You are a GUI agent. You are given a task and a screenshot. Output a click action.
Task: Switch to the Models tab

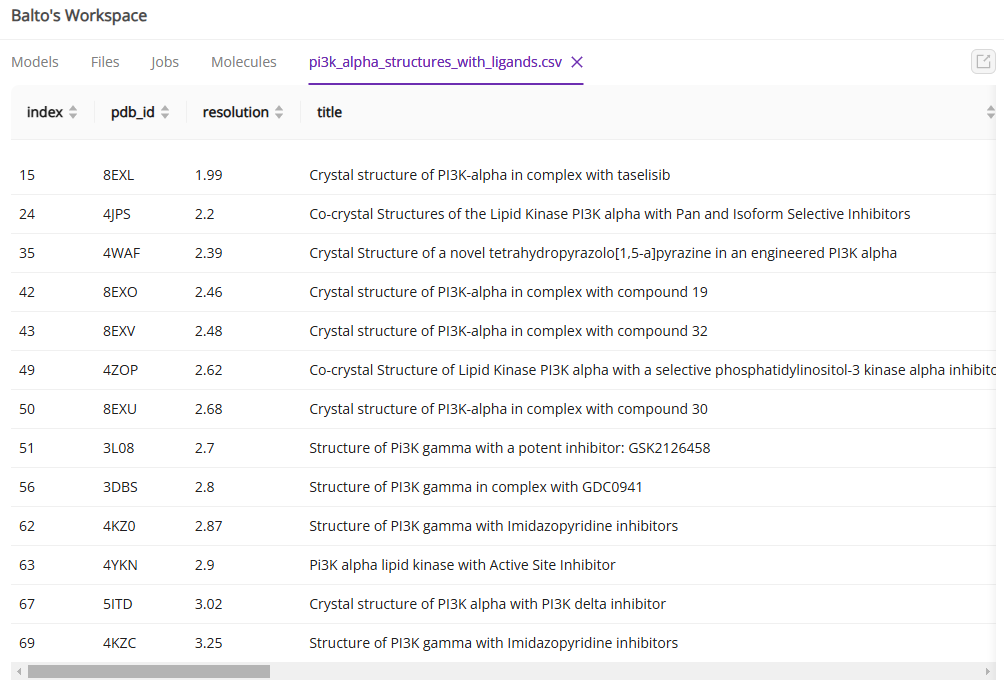tap(35, 62)
